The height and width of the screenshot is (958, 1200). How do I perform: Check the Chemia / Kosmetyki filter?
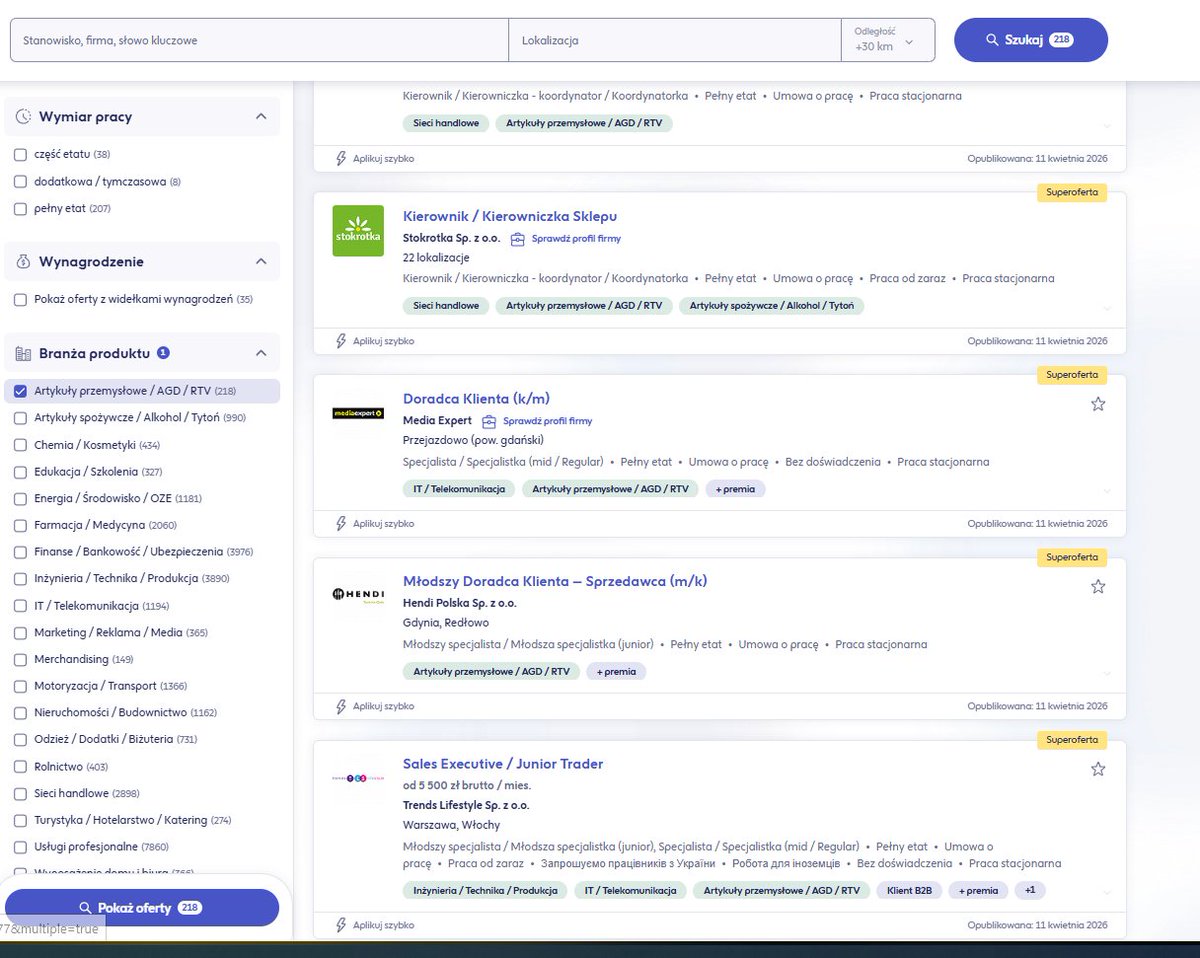(20, 444)
